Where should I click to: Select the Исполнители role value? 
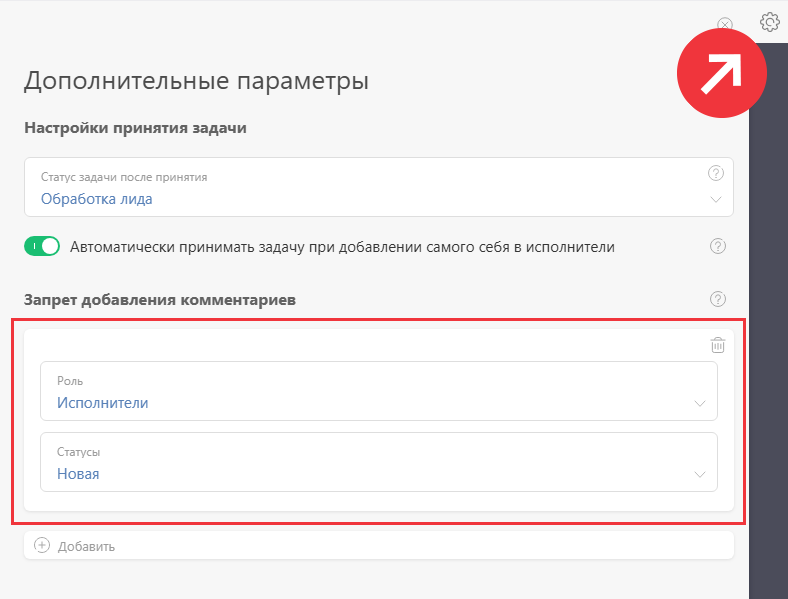103,403
